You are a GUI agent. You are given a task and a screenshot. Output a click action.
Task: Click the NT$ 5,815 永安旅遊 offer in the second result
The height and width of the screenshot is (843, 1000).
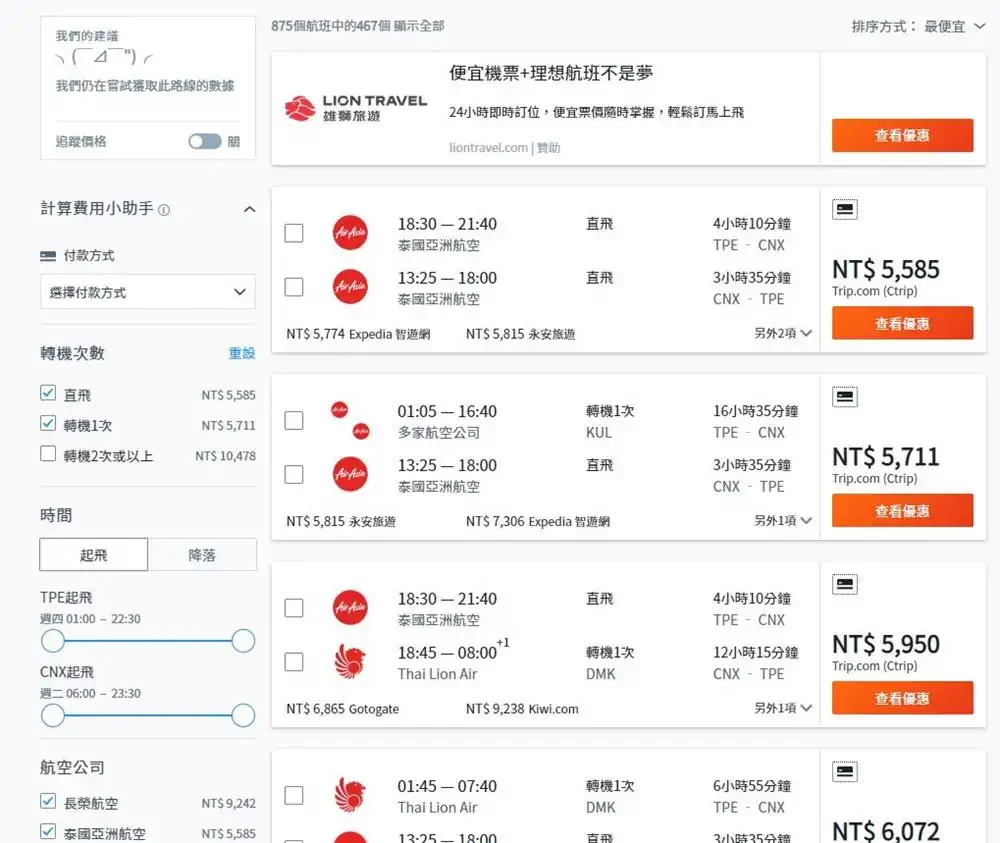pos(341,522)
